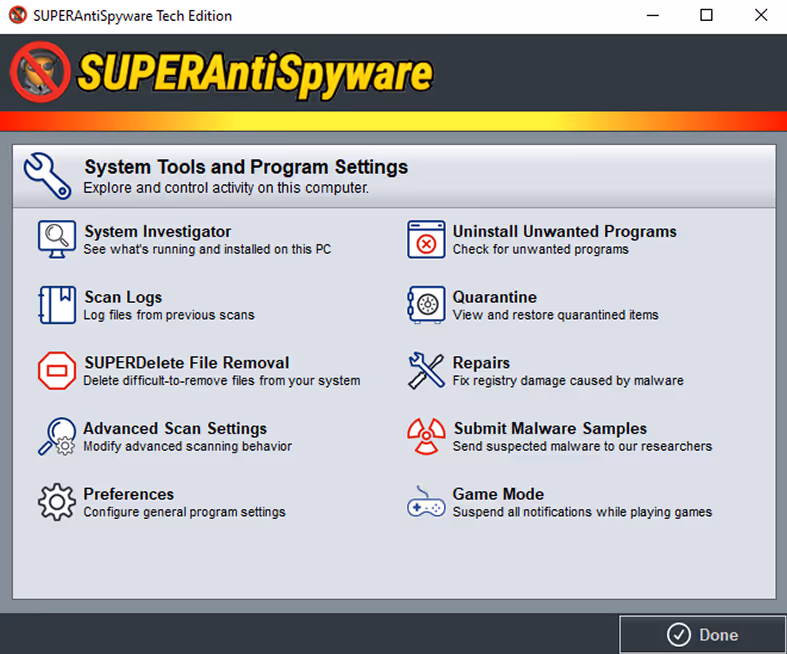
Task: Click the checkmark icon on Done
Action: [679, 635]
